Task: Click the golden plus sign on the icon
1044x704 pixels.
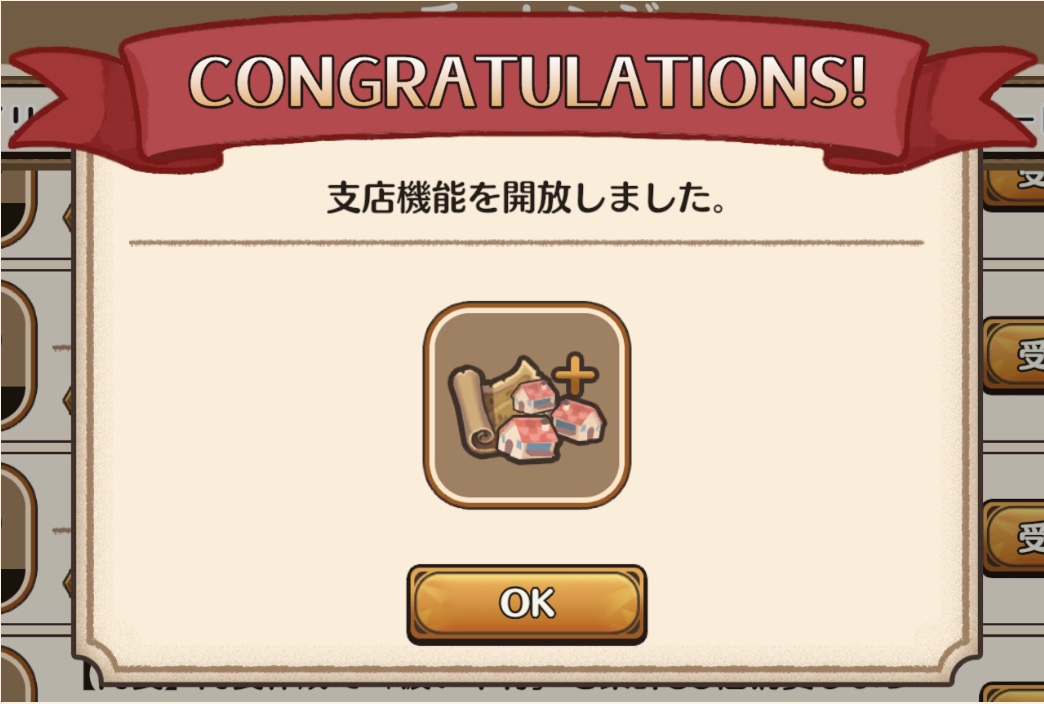Action: point(575,375)
